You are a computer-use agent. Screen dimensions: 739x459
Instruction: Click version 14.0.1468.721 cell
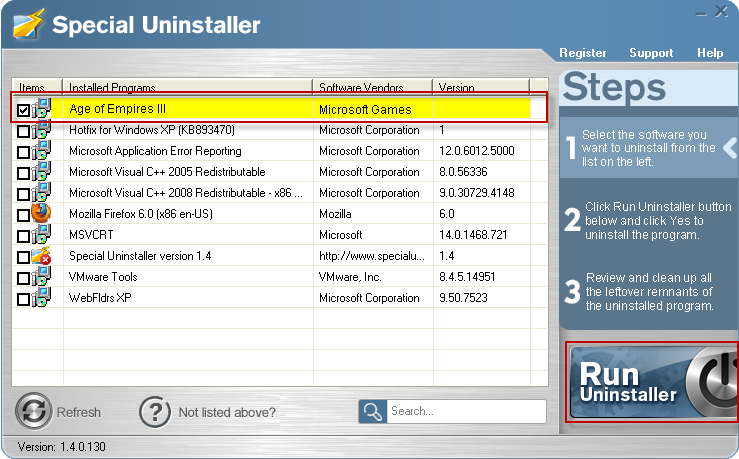click(473, 235)
